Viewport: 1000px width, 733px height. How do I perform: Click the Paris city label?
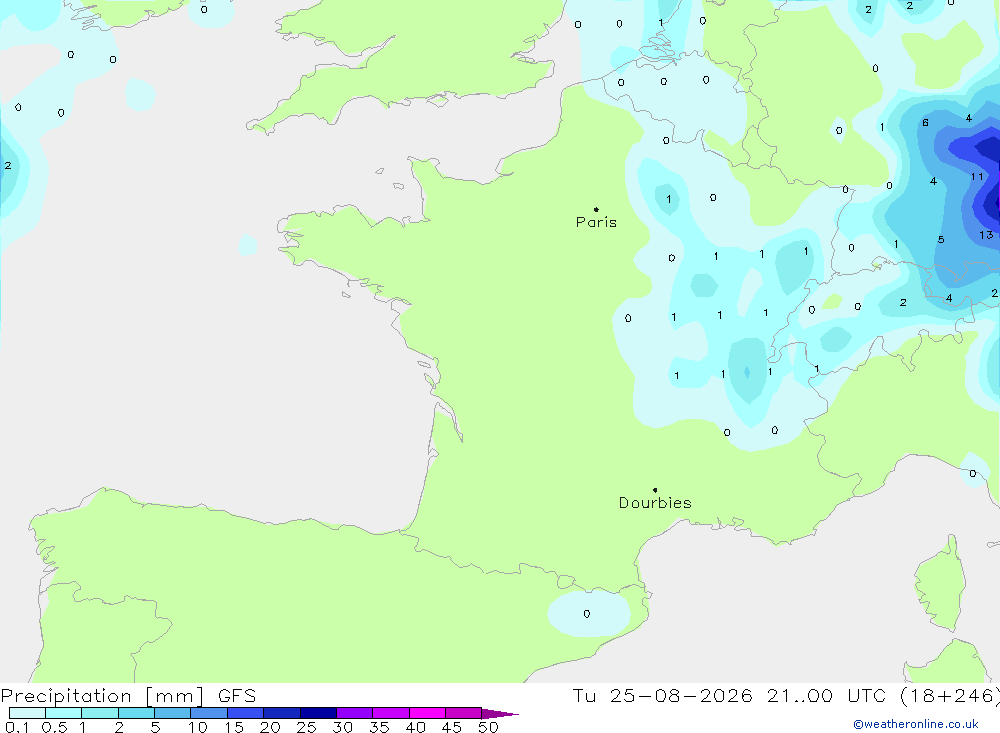pyautogui.click(x=596, y=222)
